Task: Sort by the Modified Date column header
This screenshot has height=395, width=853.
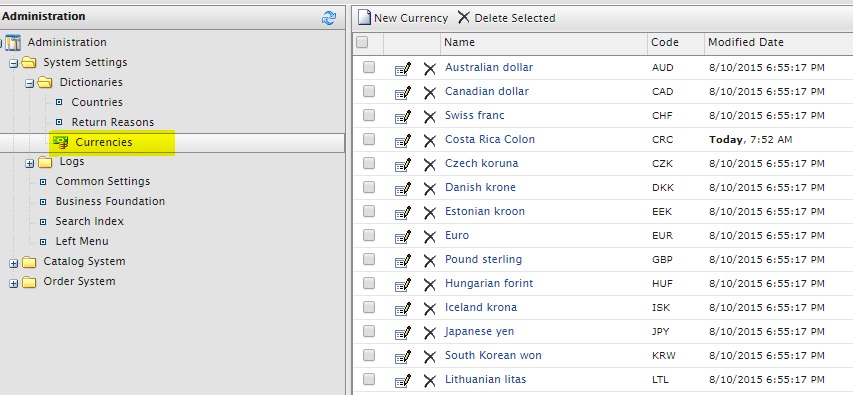Action: click(x=746, y=42)
